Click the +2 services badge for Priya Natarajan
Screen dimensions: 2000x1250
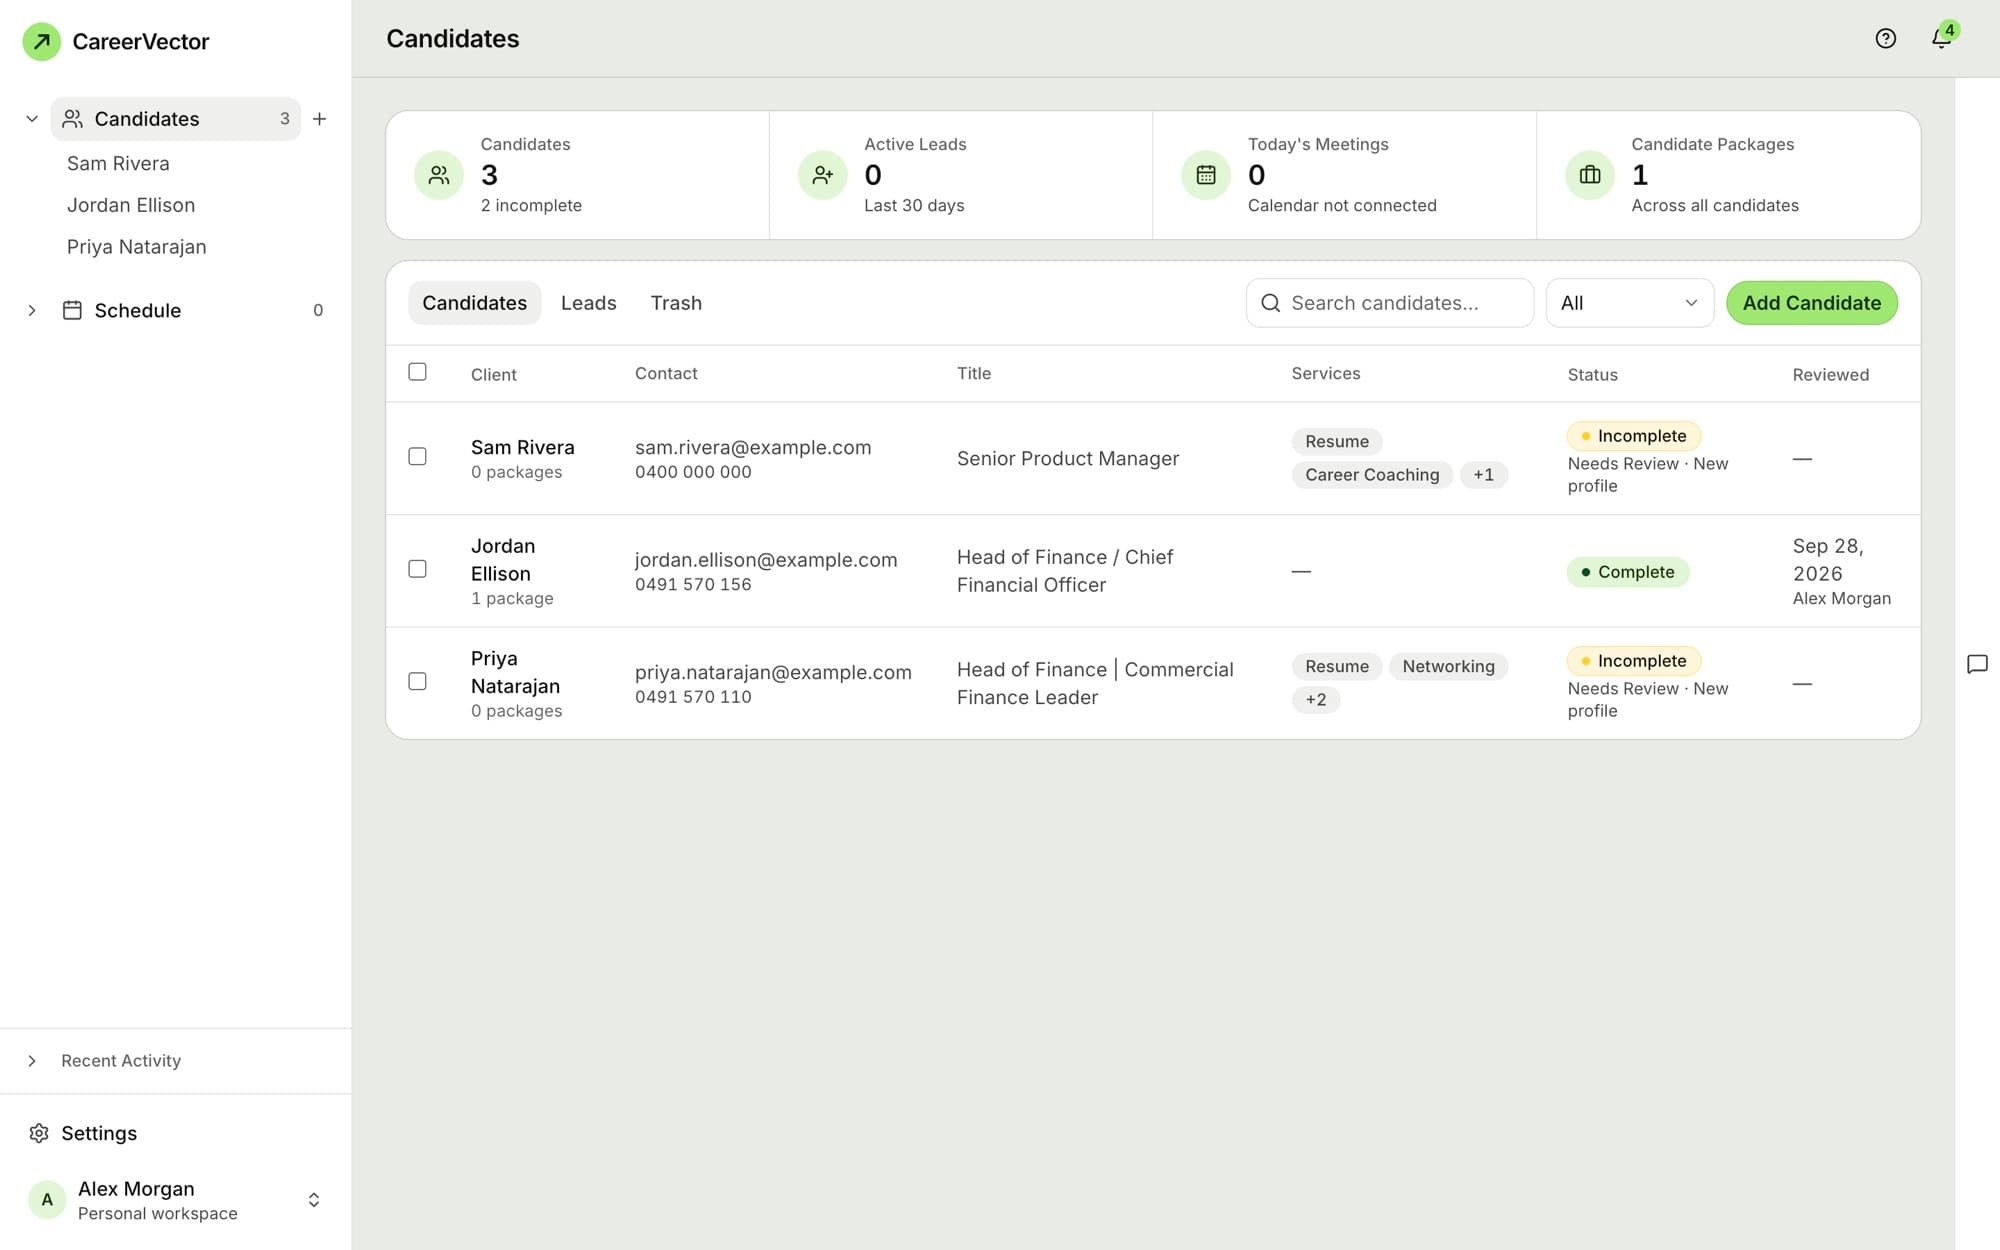click(1315, 700)
